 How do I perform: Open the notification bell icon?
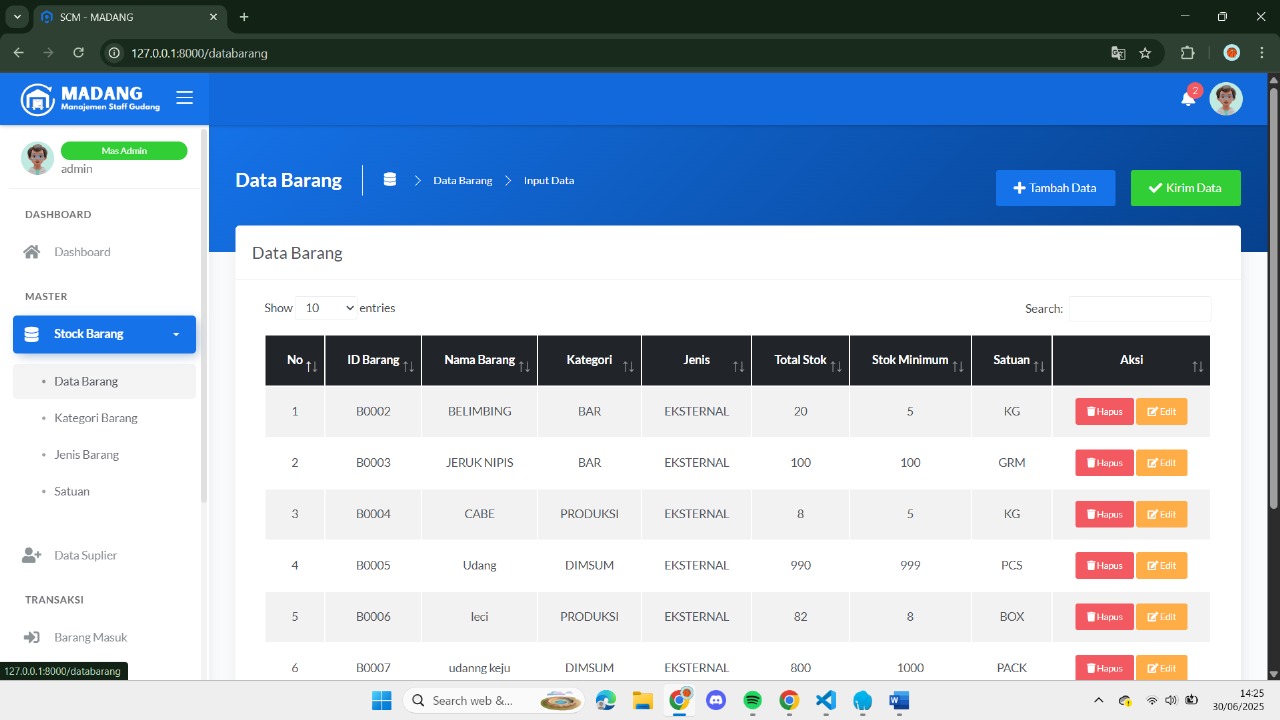(1188, 98)
